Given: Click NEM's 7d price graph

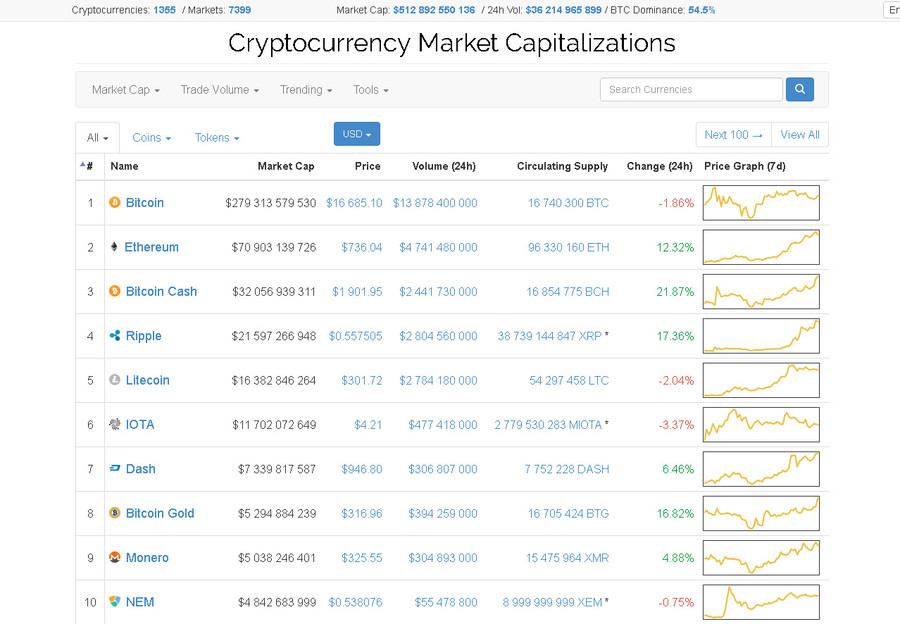Looking at the screenshot, I should click(x=761, y=602).
